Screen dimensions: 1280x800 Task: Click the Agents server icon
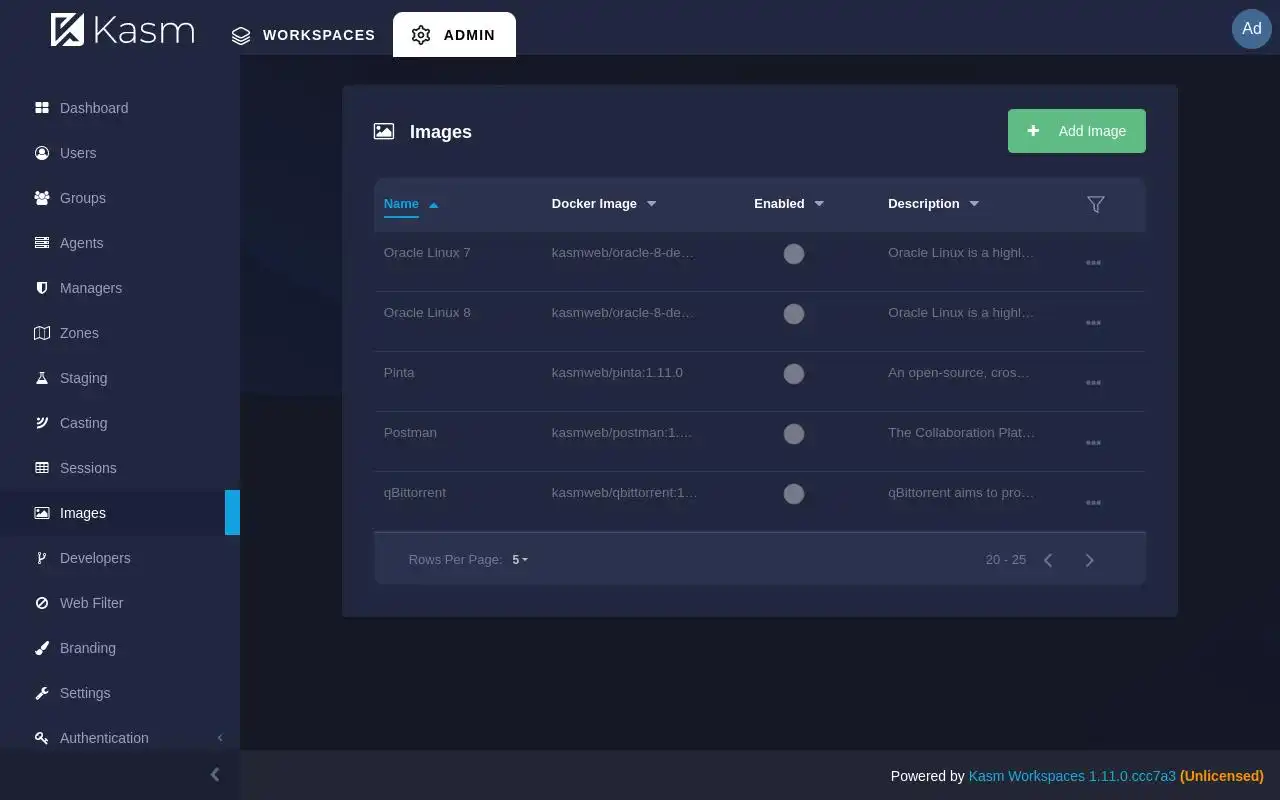coord(42,243)
